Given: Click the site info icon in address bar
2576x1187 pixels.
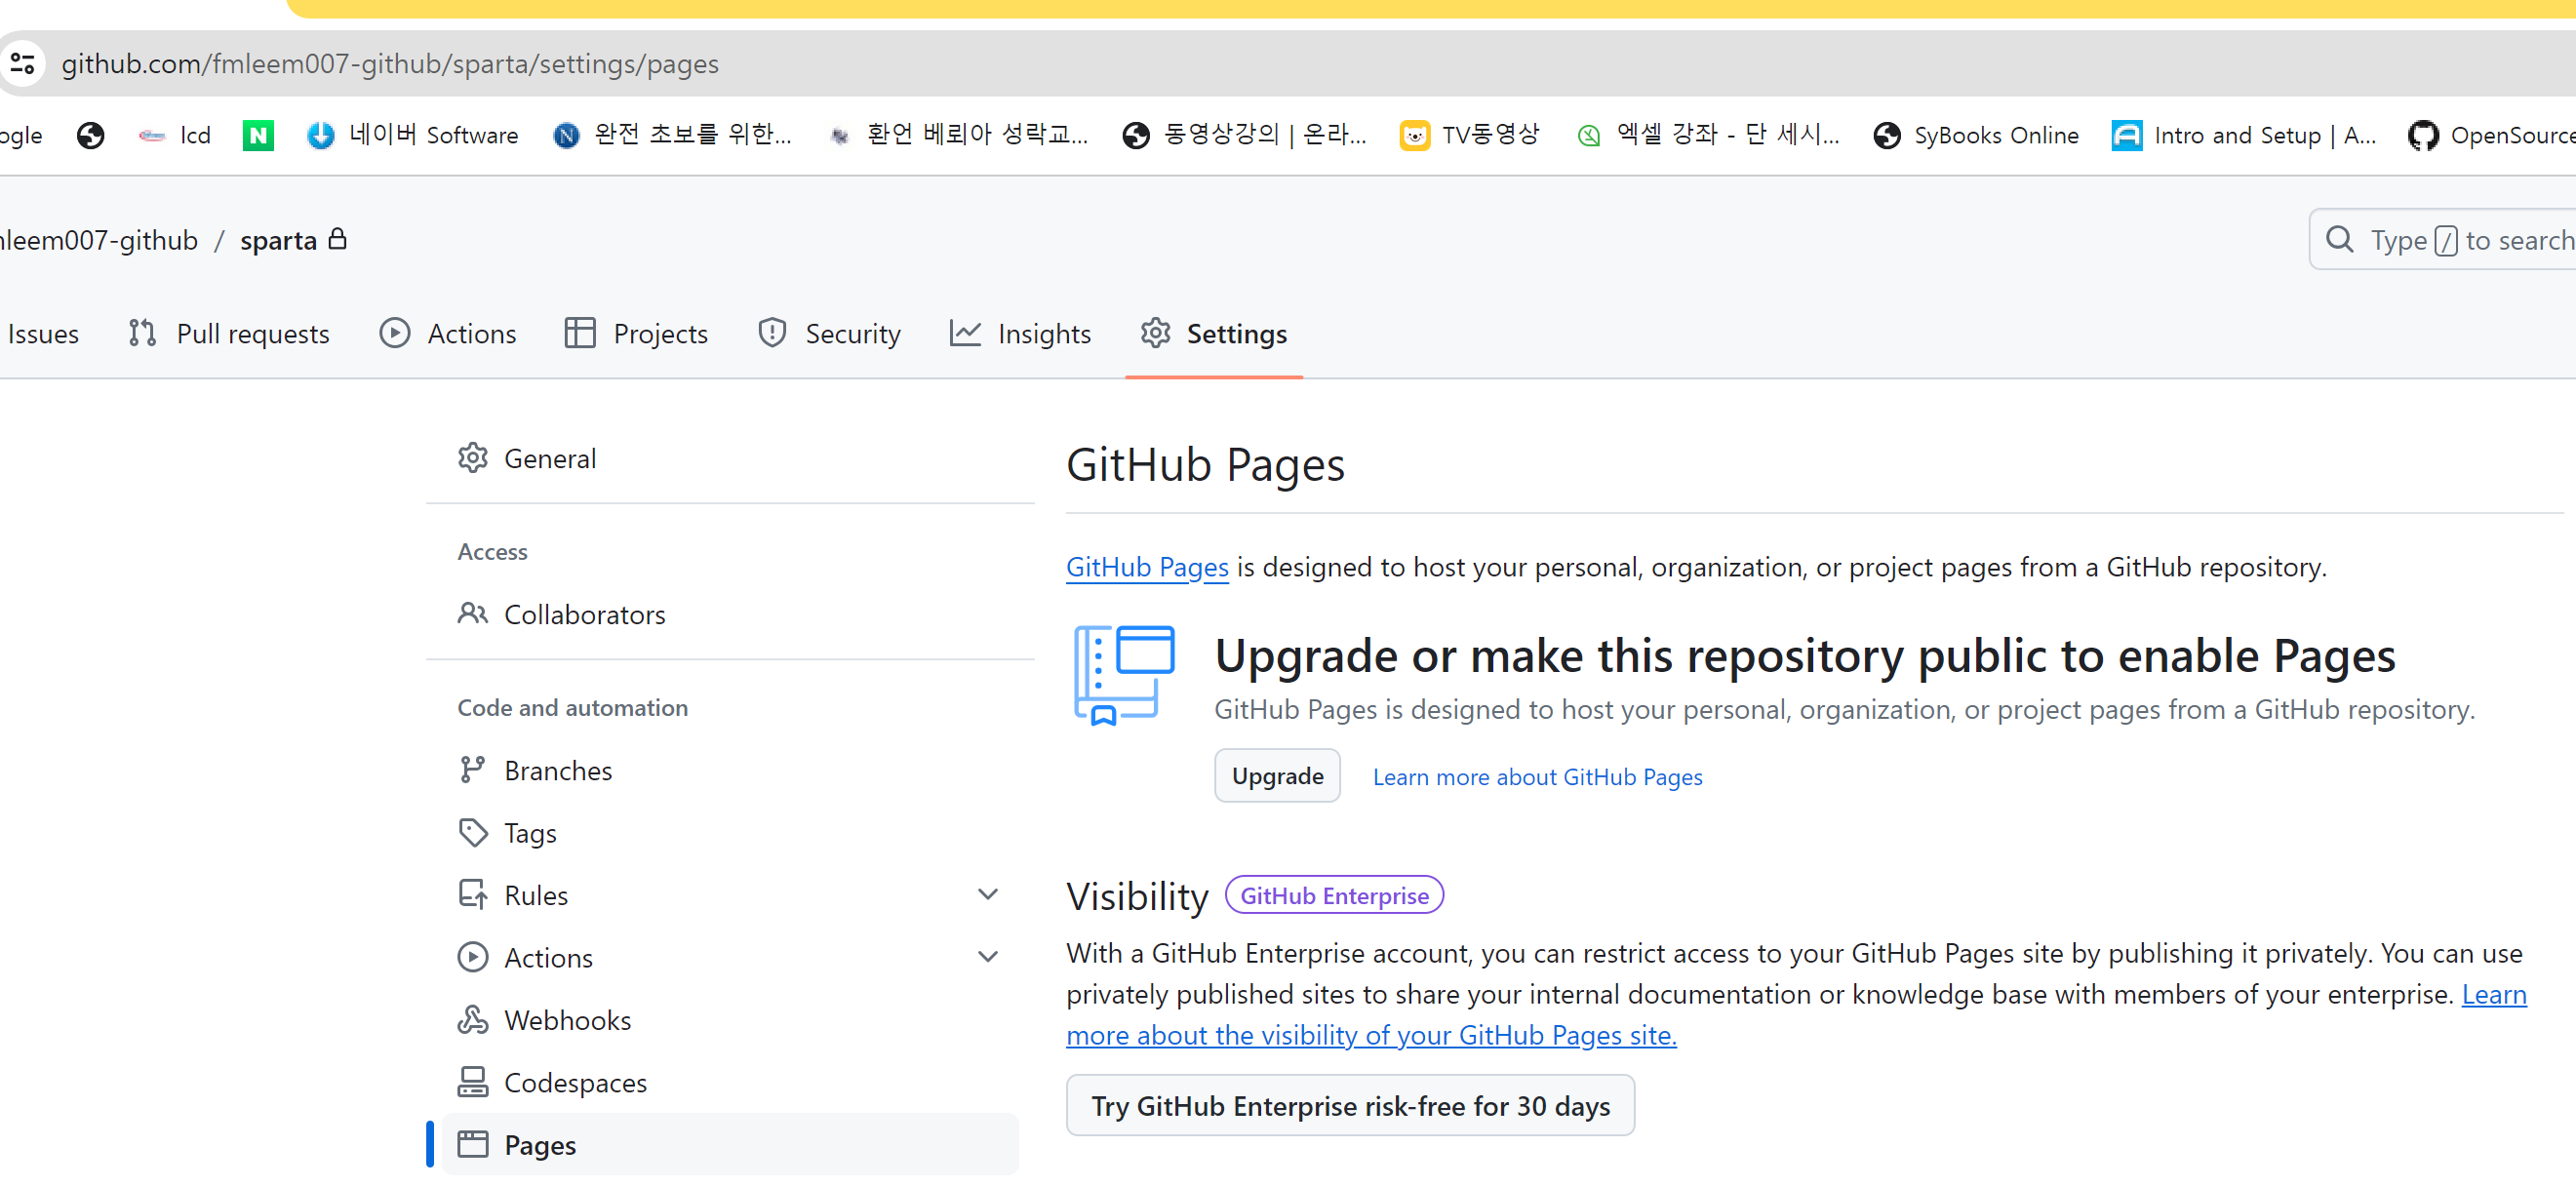Looking at the screenshot, I should (x=22, y=63).
